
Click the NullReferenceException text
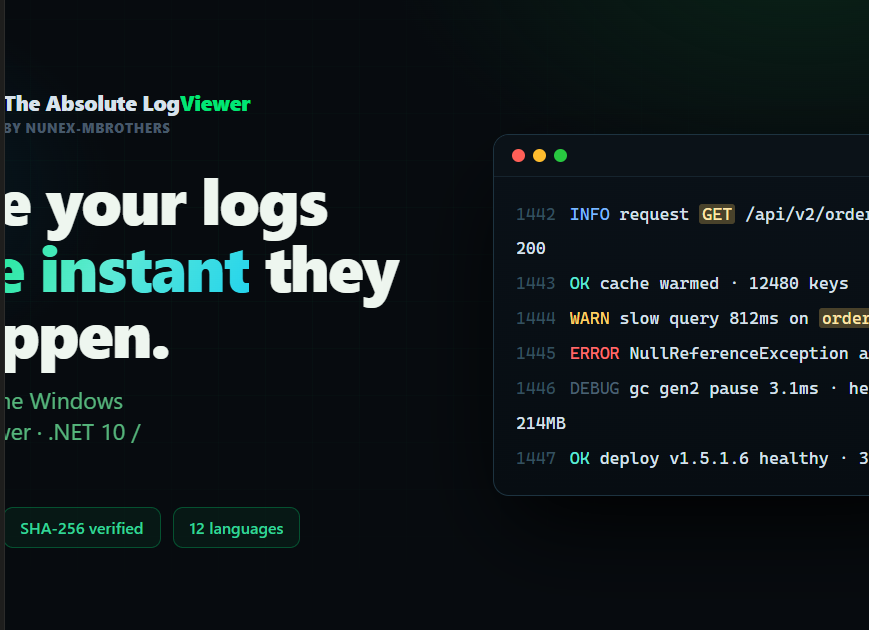[739, 354]
